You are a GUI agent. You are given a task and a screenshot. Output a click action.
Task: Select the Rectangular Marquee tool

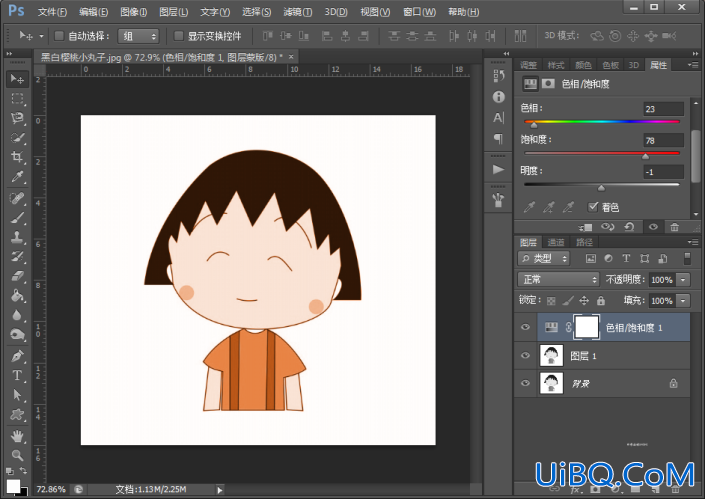click(x=17, y=98)
